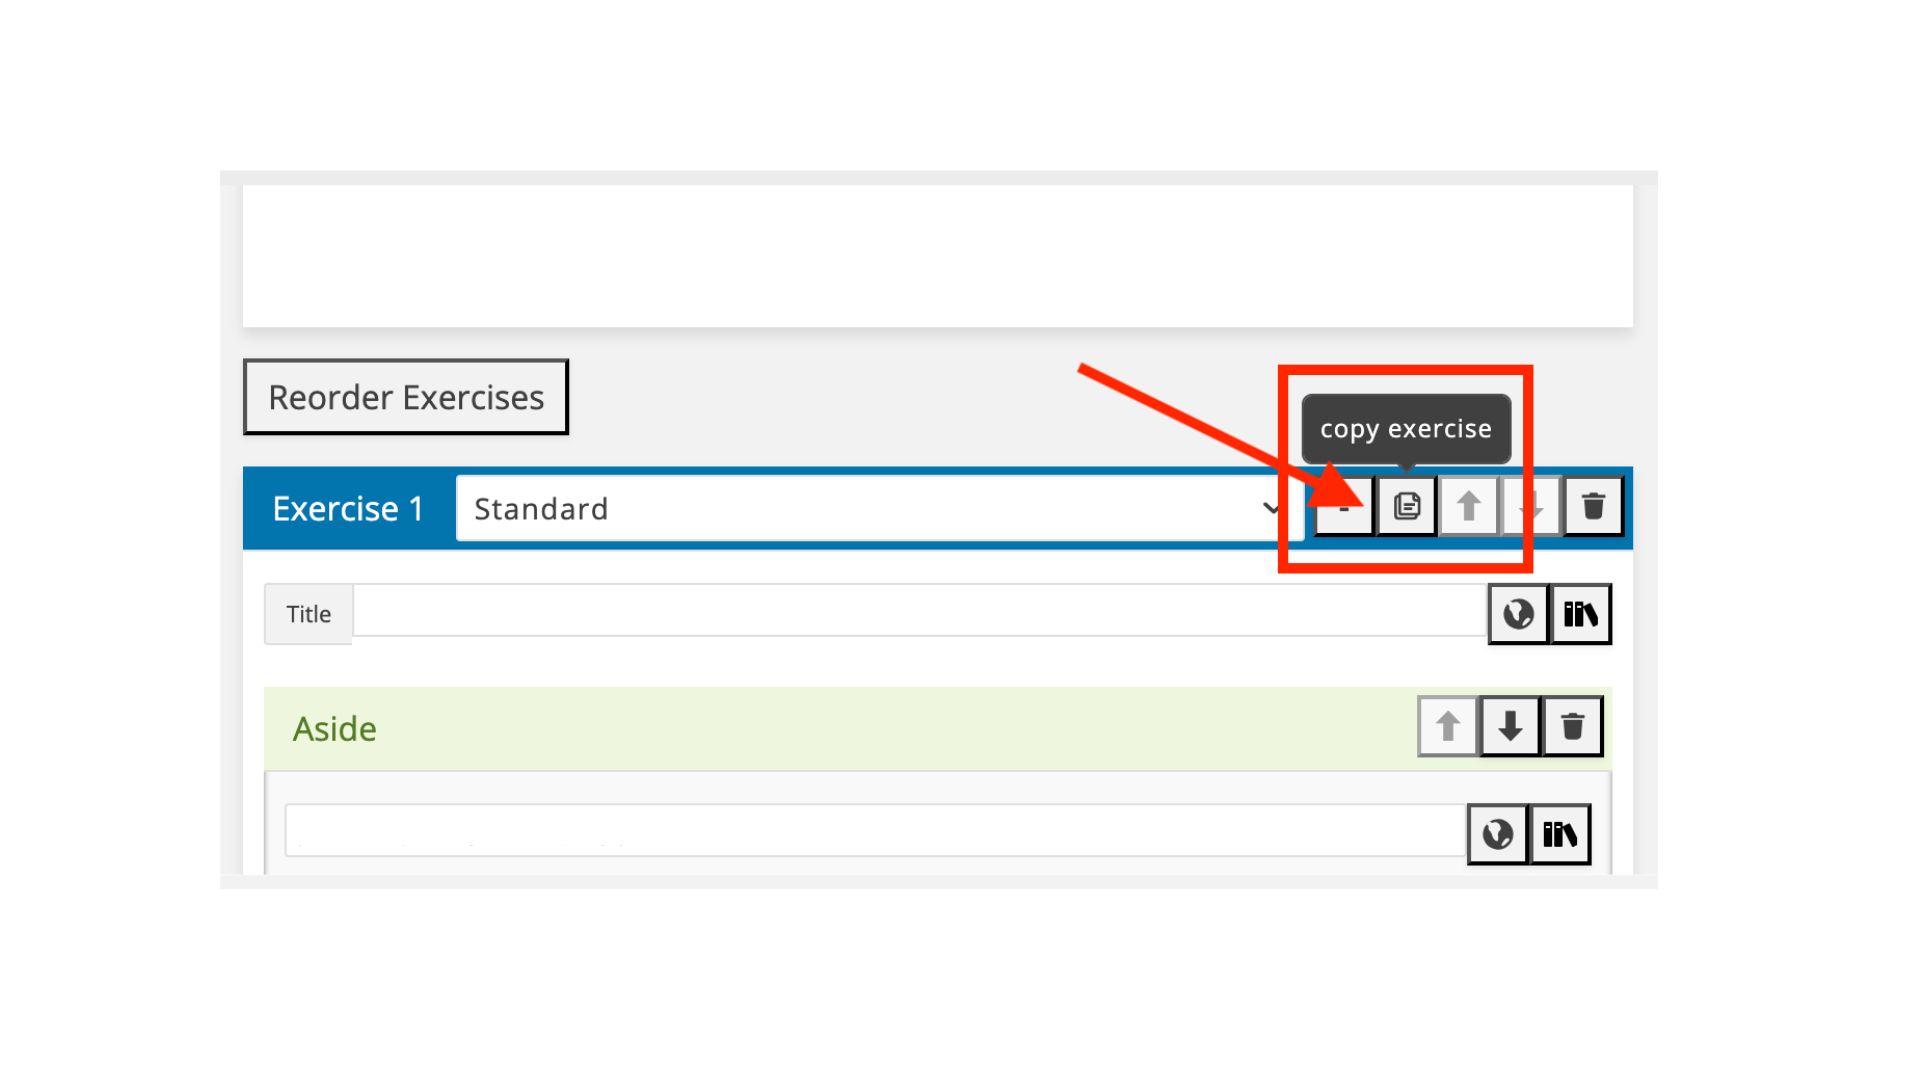The width and height of the screenshot is (1920, 1080).
Task: Click the Reorder Exercises button
Action: click(x=405, y=396)
